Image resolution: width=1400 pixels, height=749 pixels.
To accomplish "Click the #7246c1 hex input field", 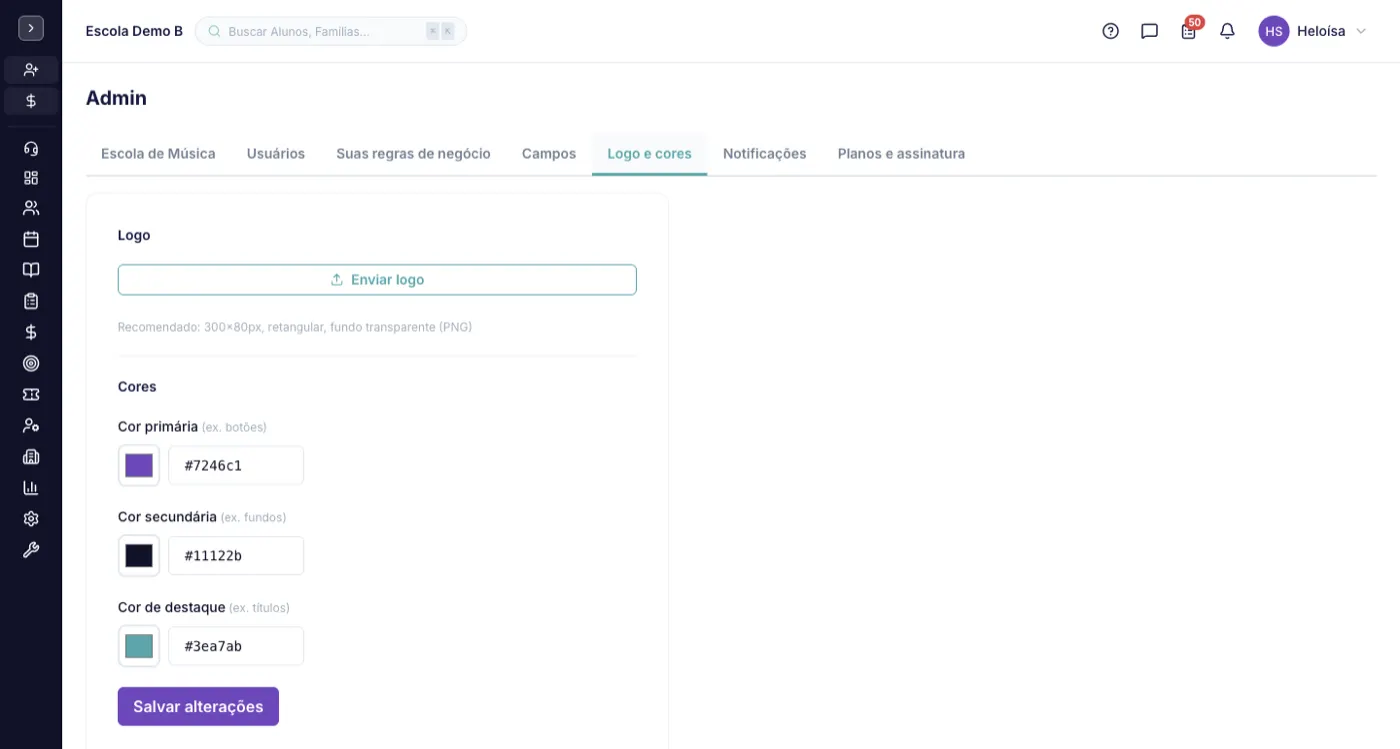I will (236, 466).
